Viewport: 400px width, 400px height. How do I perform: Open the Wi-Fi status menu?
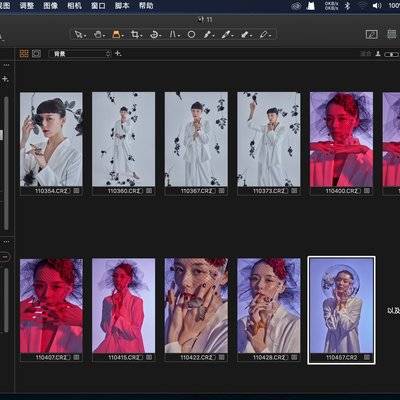coord(362,6)
